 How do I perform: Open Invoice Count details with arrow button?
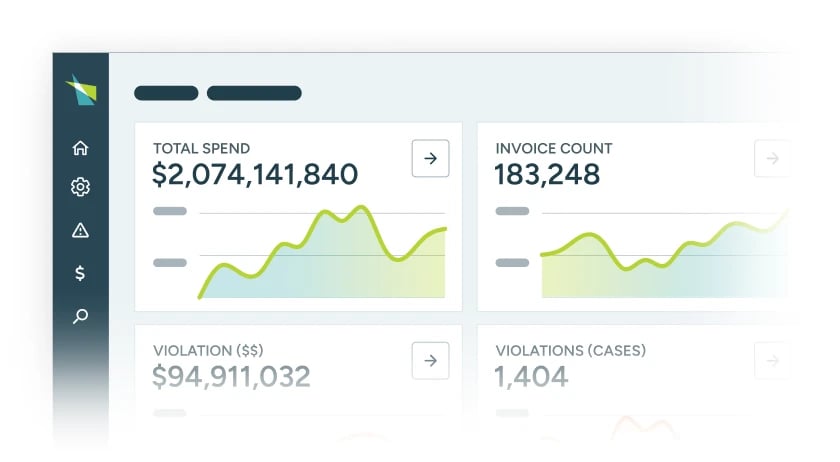(x=772, y=158)
